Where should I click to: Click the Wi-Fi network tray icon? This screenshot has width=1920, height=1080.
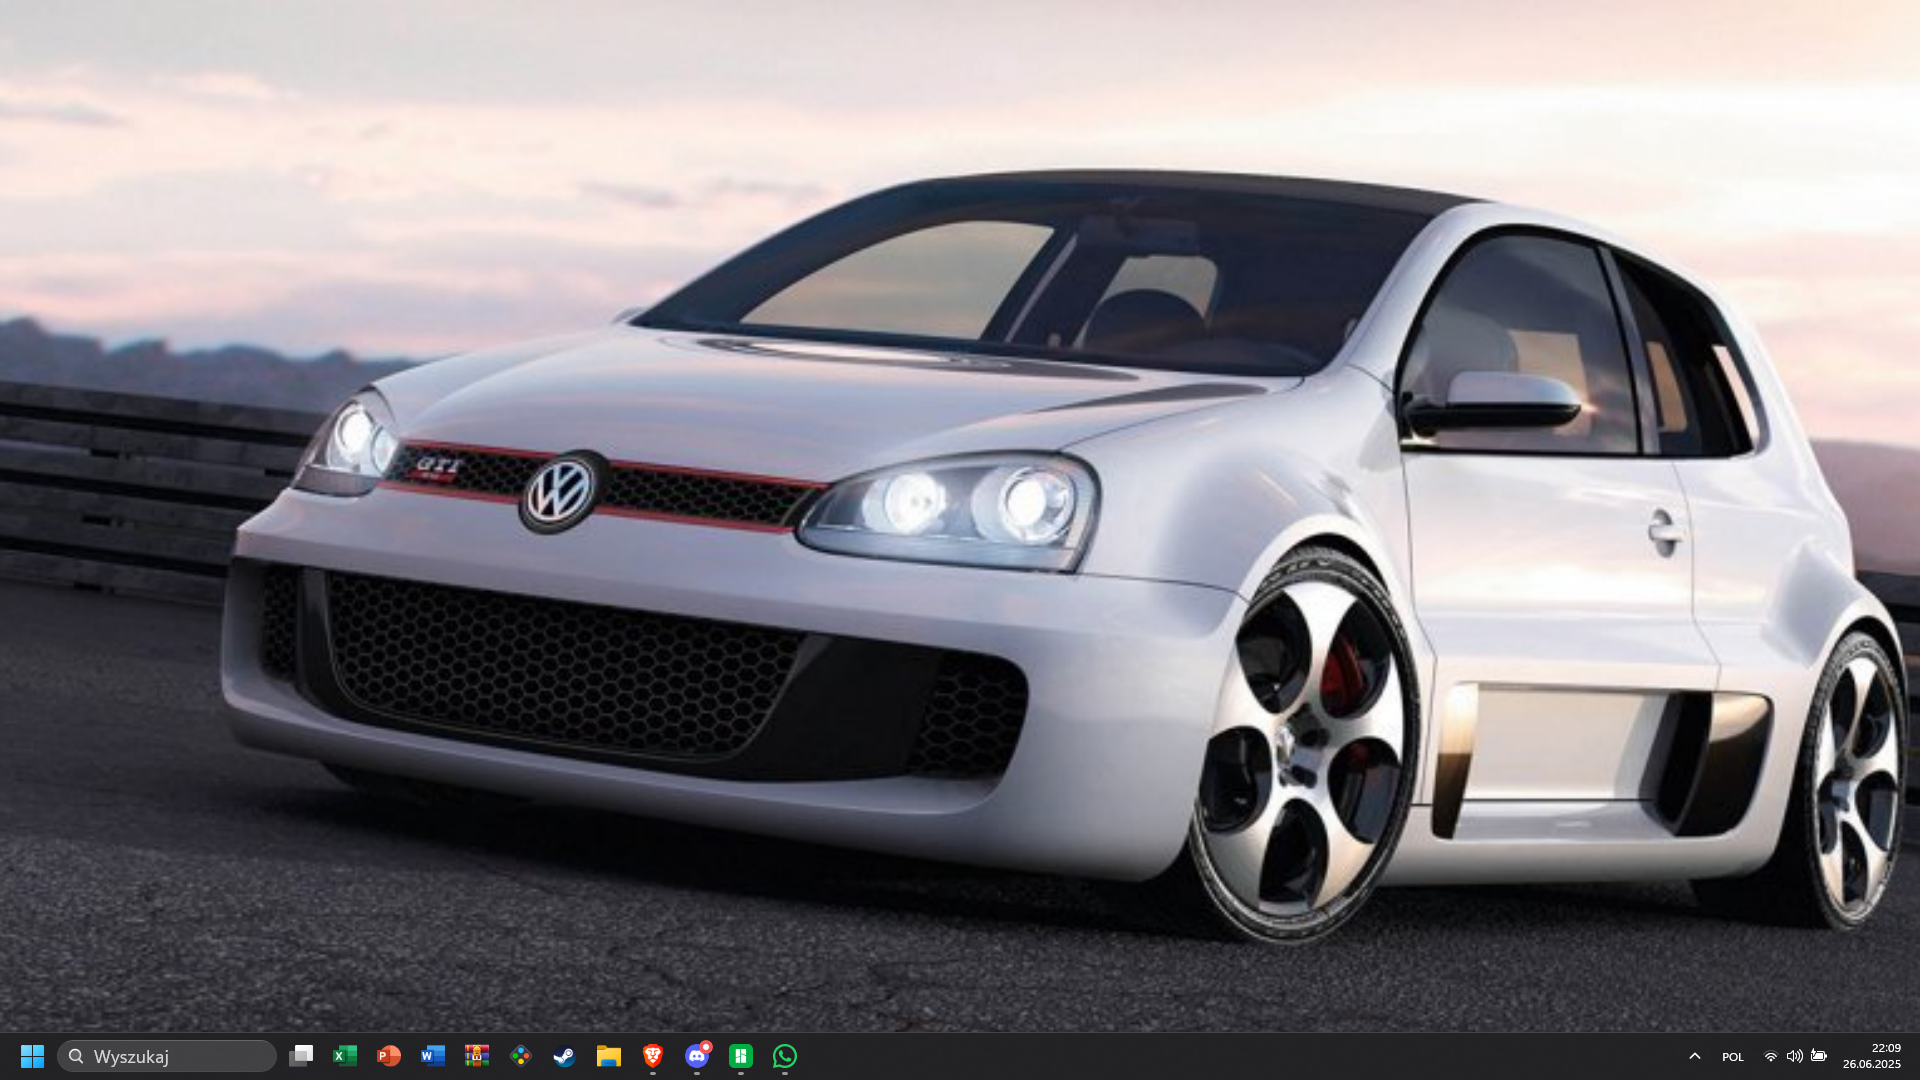(1771, 1056)
